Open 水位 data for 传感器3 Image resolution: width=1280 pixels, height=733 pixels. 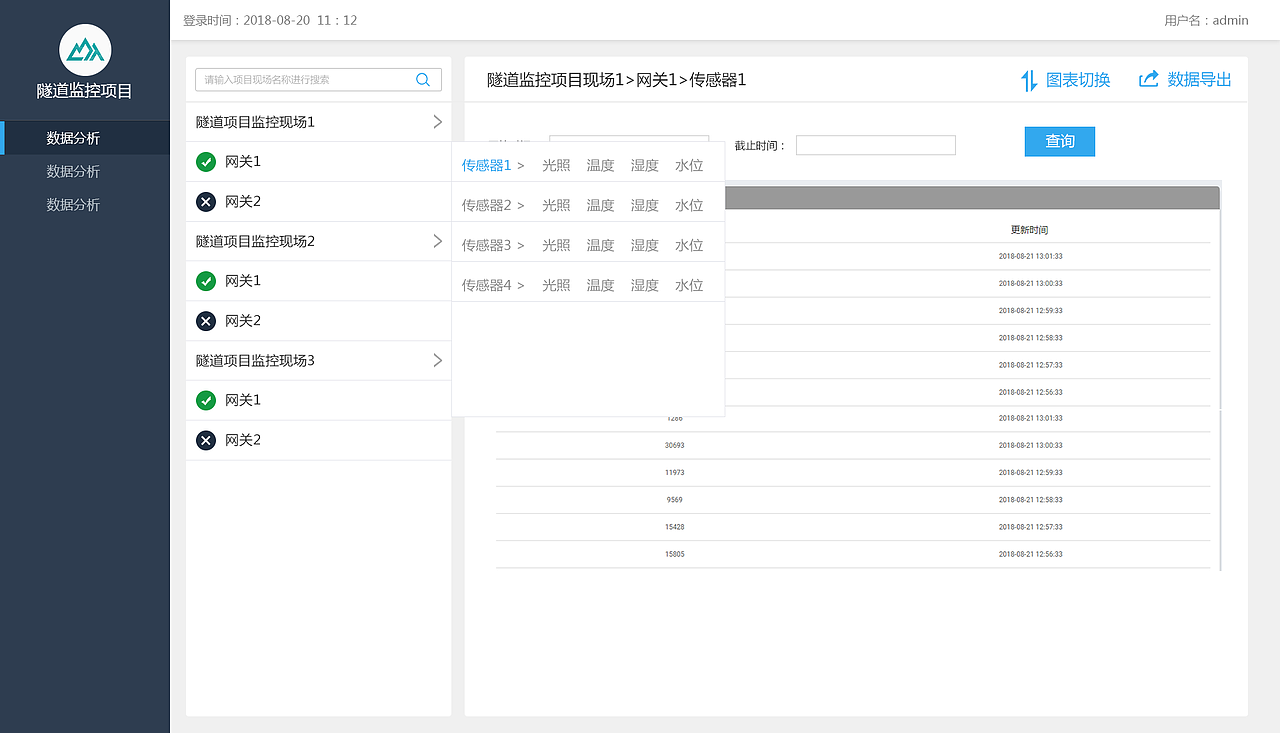pos(689,244)
